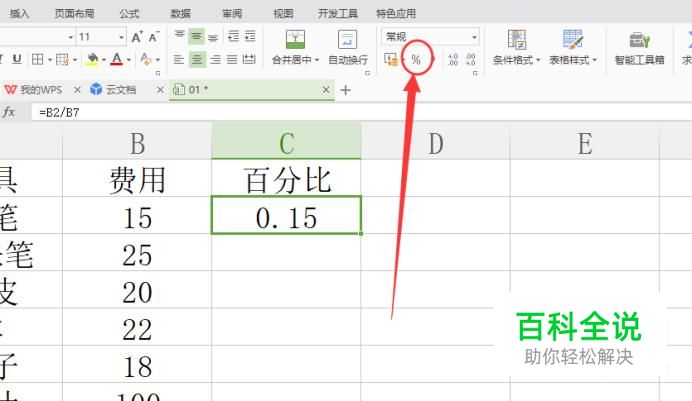Select the 百分比 header cell

coord(286,178)
